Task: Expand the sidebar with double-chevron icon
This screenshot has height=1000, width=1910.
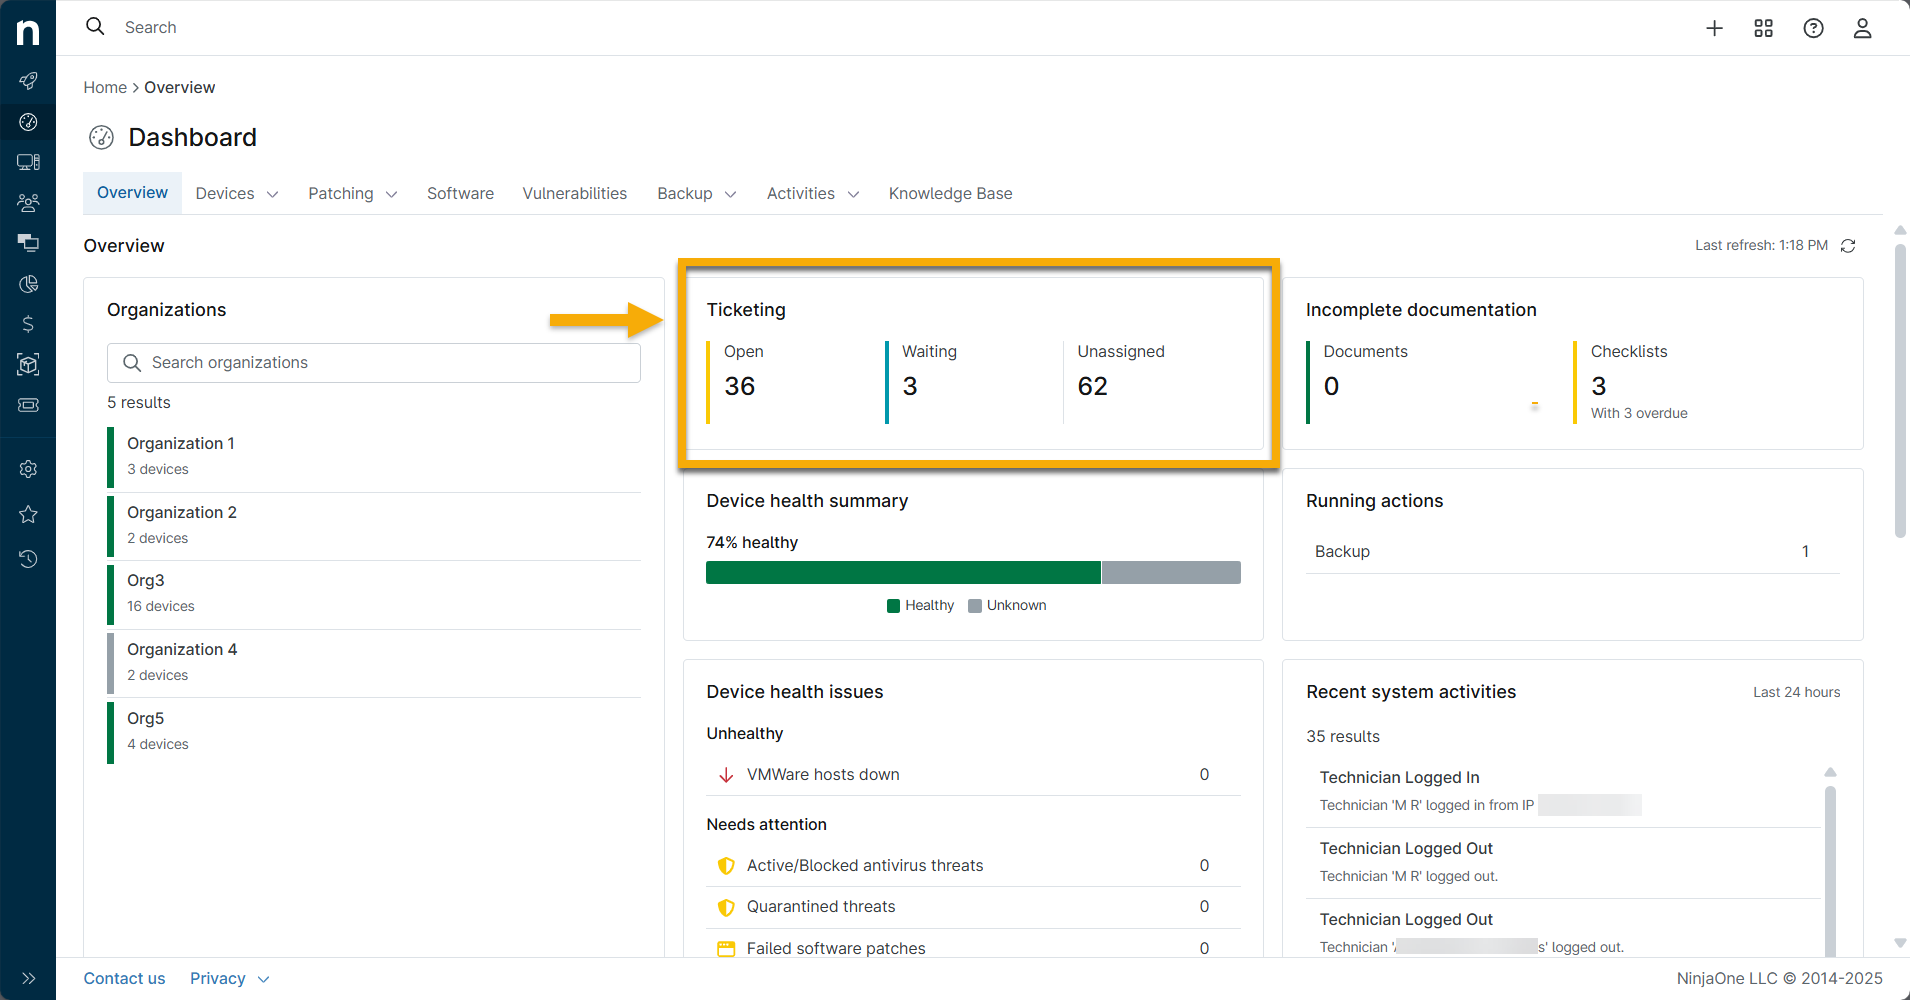Action: (x=28, y=978)
